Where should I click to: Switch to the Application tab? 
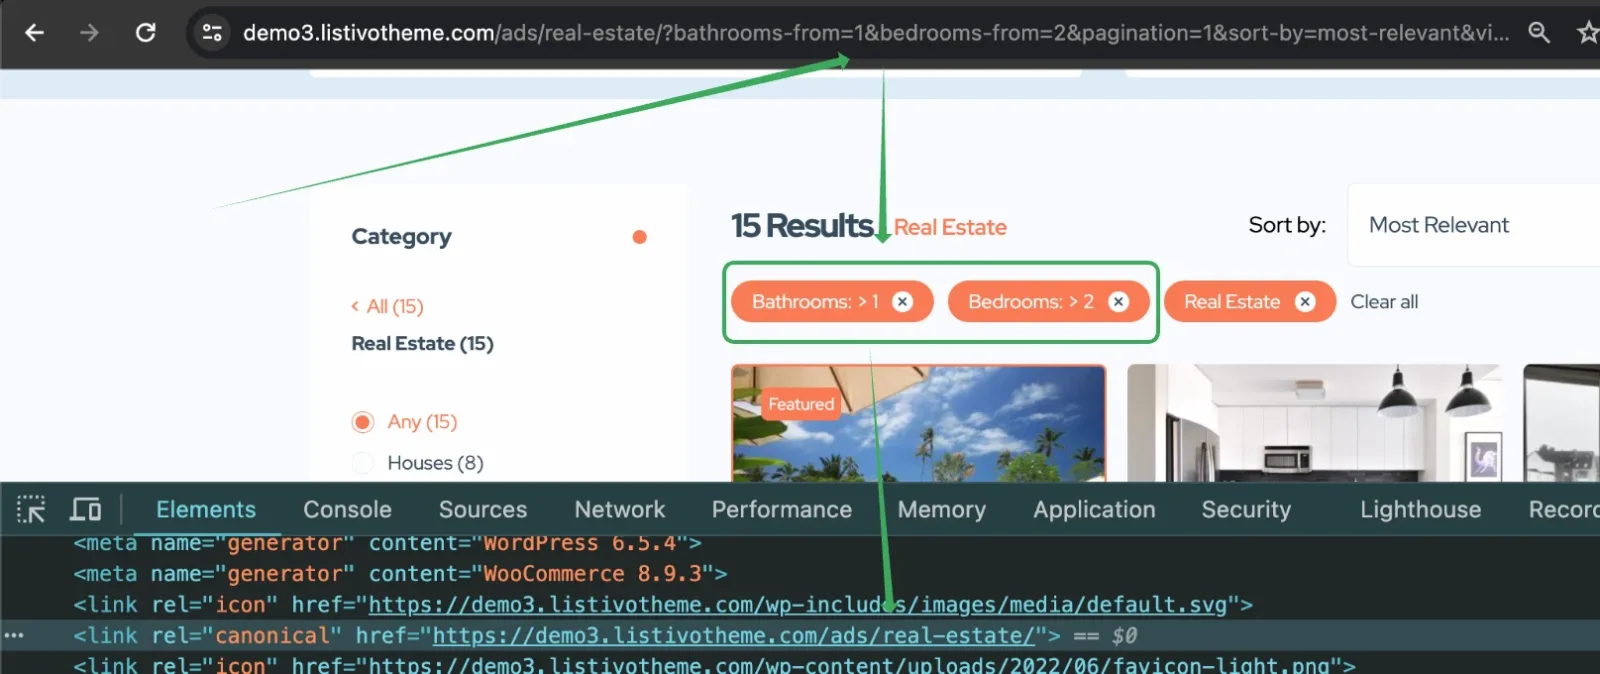pos(1094,510)
